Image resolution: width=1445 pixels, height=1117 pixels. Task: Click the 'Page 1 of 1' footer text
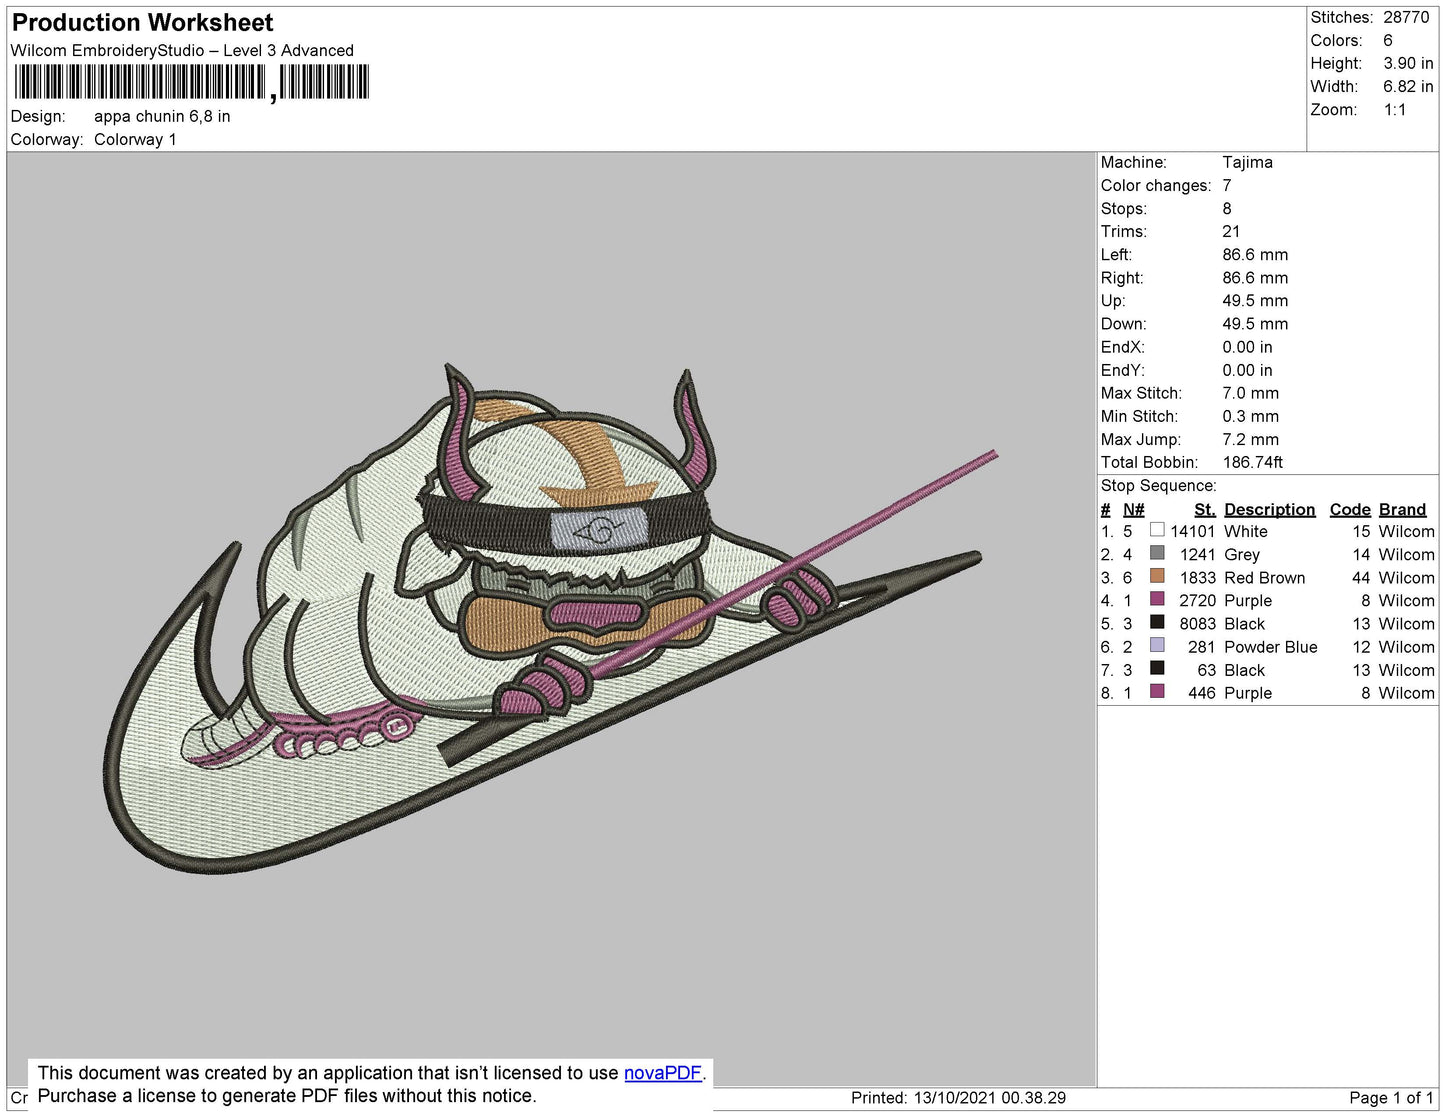click(1391, 1097)
